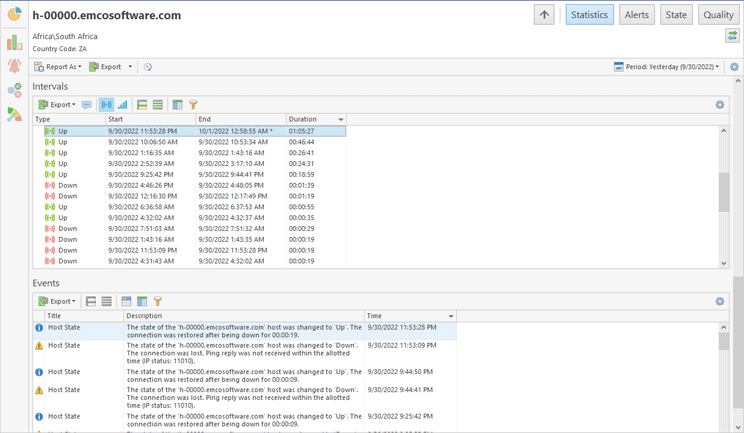
Task: Expand the Period: Yesterday dropdown
Action: [x=666, y=67]
